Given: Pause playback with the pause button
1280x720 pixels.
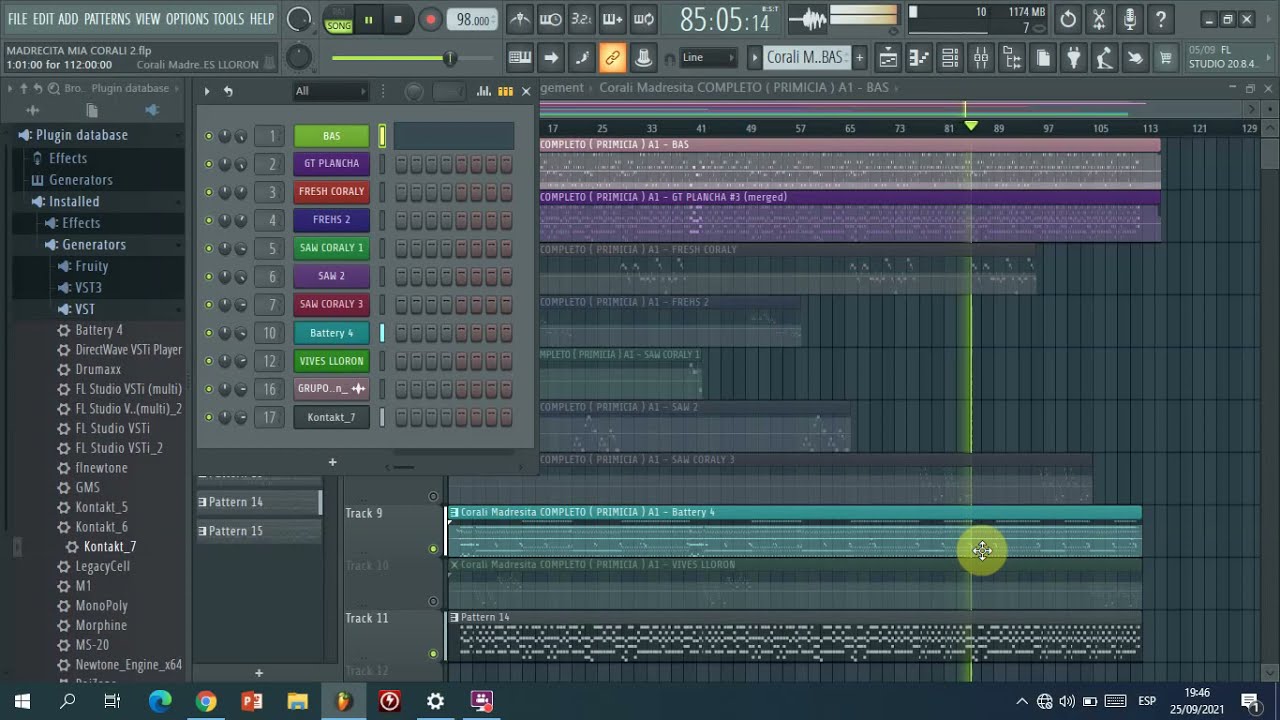Looking at the screenshot, I should coord(368,19).
